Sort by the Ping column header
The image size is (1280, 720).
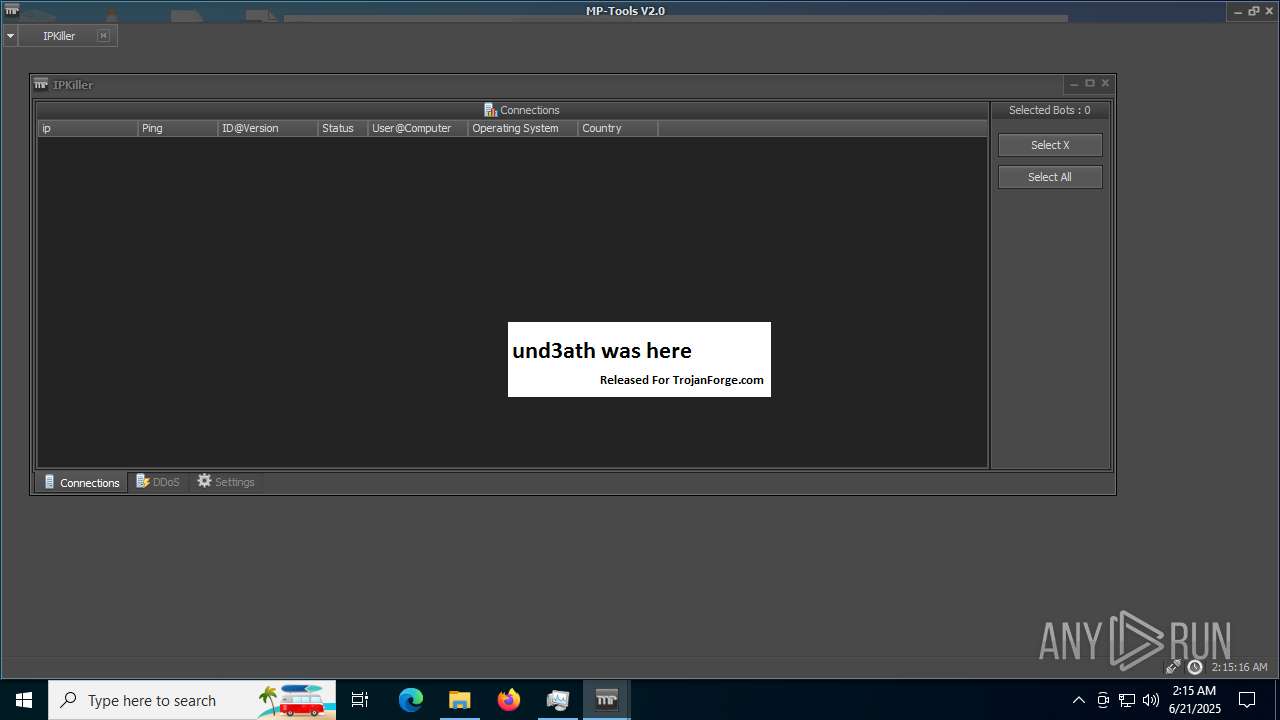pos(178,128)
